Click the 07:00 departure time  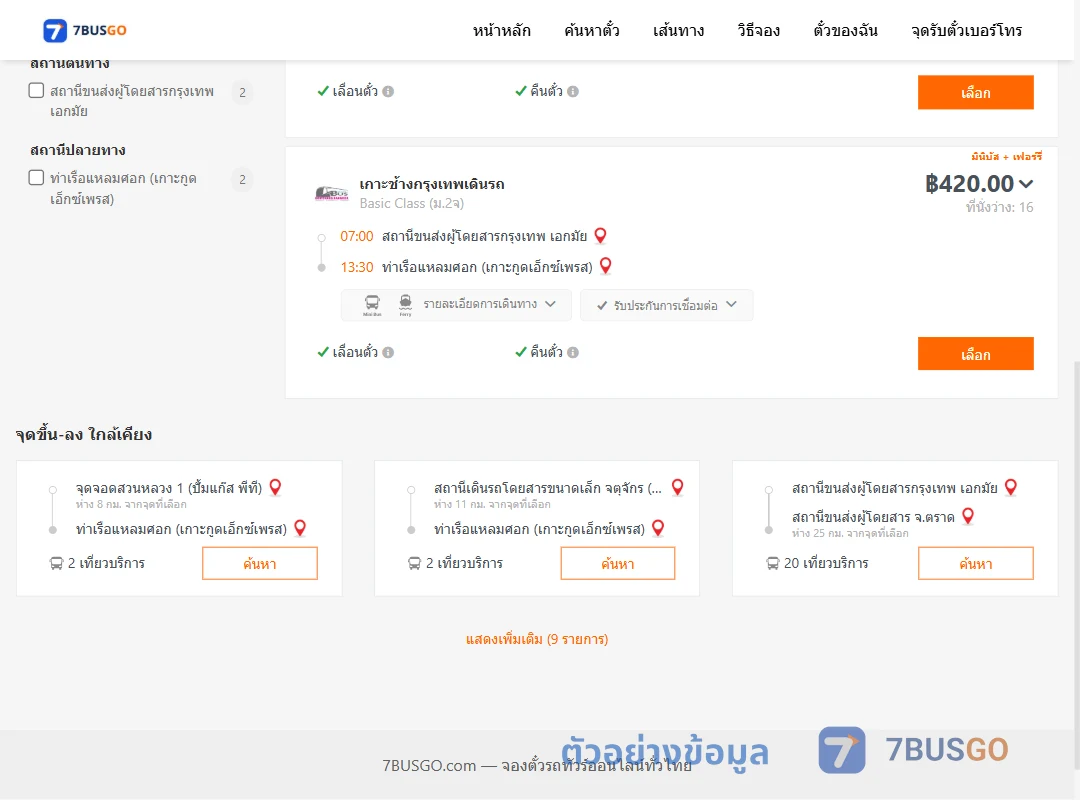(x=357, y=236)
